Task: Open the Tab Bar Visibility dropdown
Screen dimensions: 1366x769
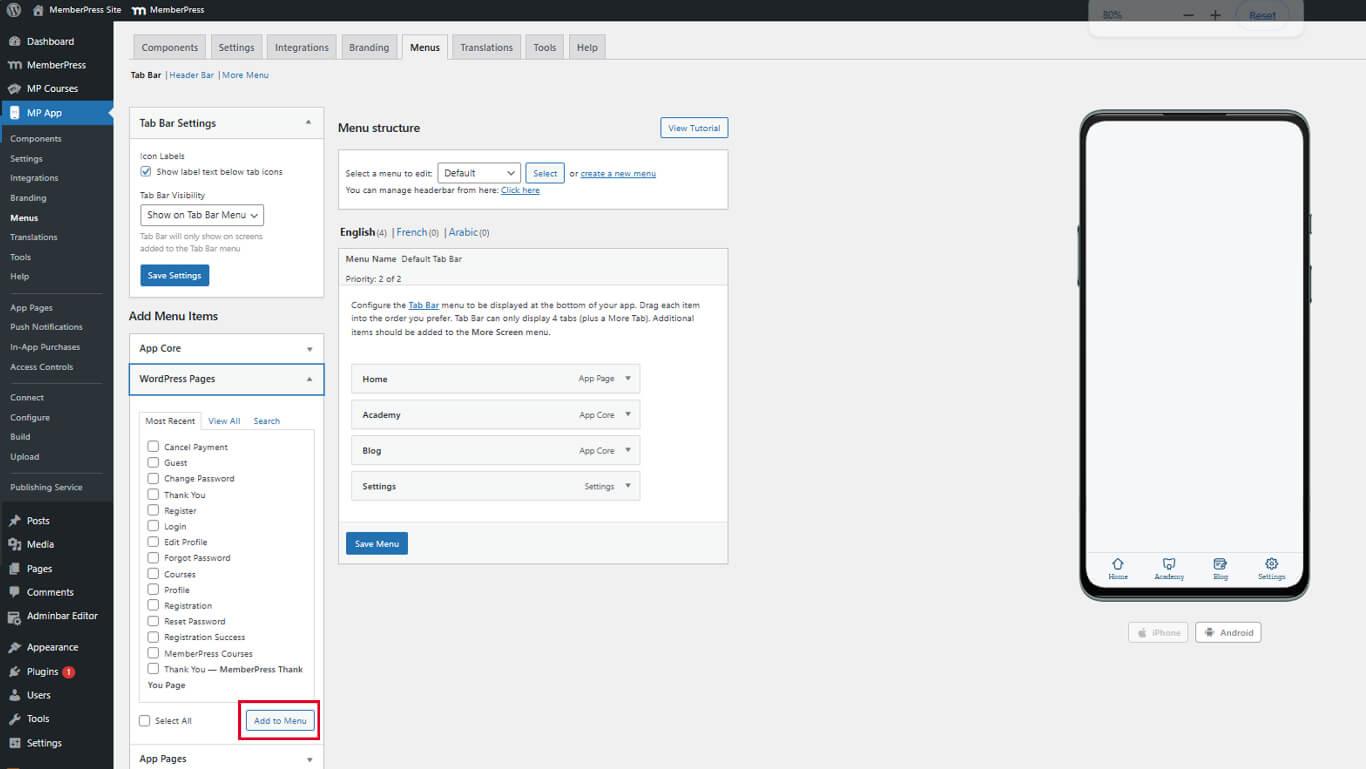Action: coord(201,214)
